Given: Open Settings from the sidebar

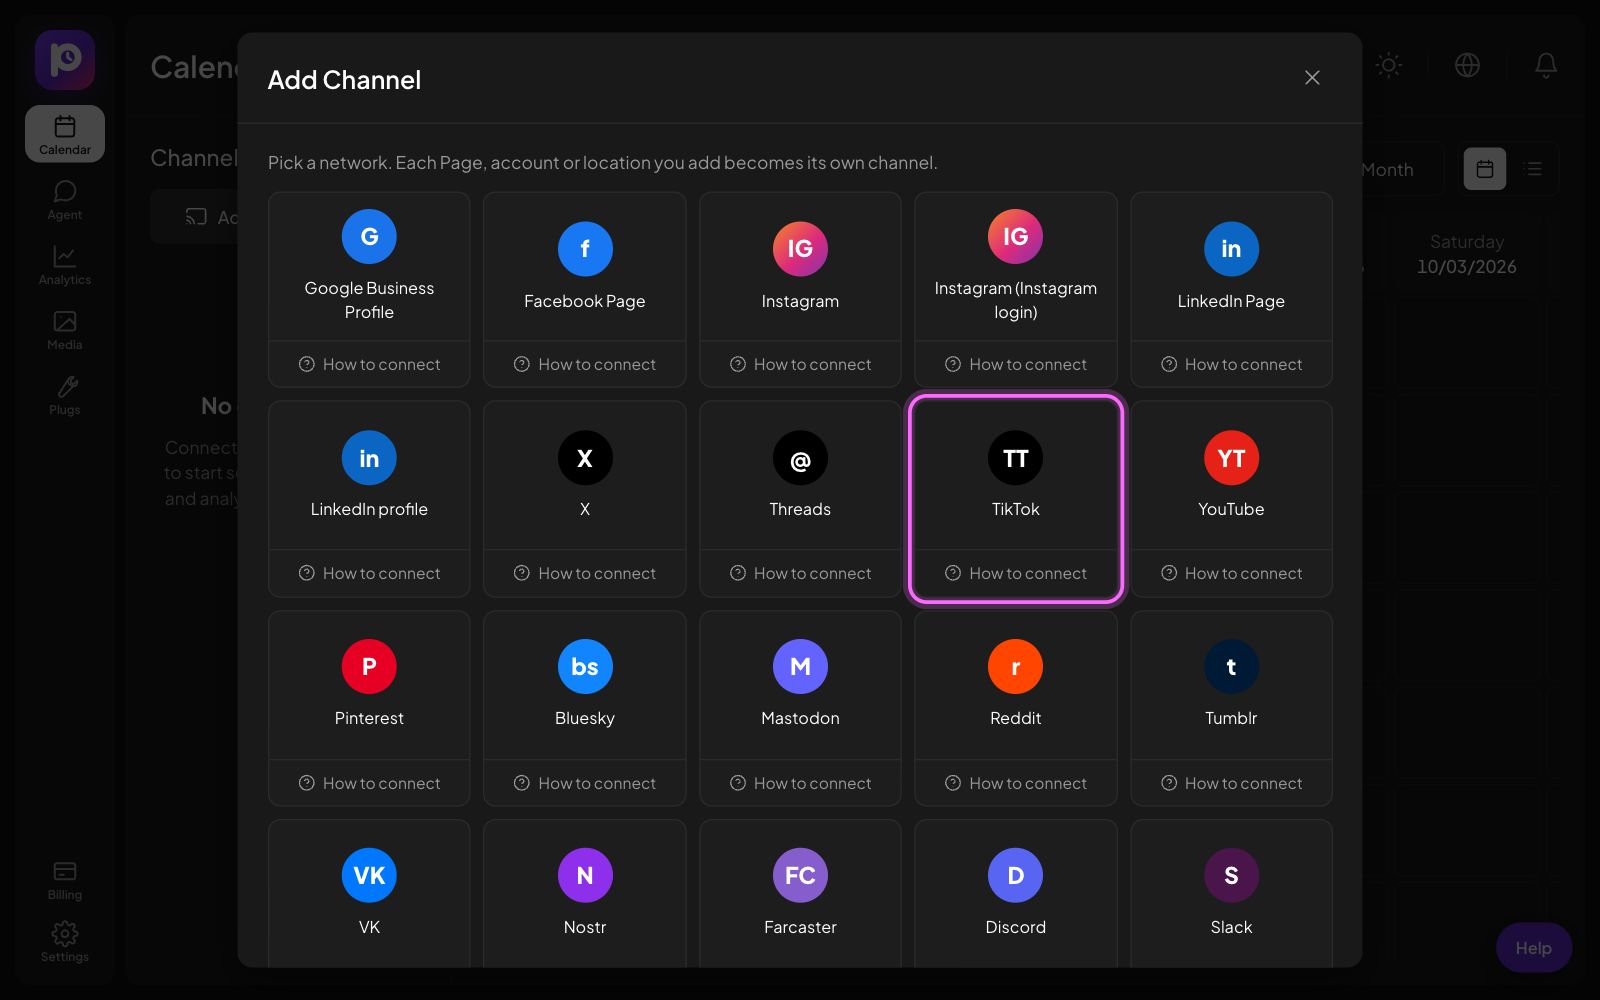Looking at the screenshot, I should coord(65,942).
